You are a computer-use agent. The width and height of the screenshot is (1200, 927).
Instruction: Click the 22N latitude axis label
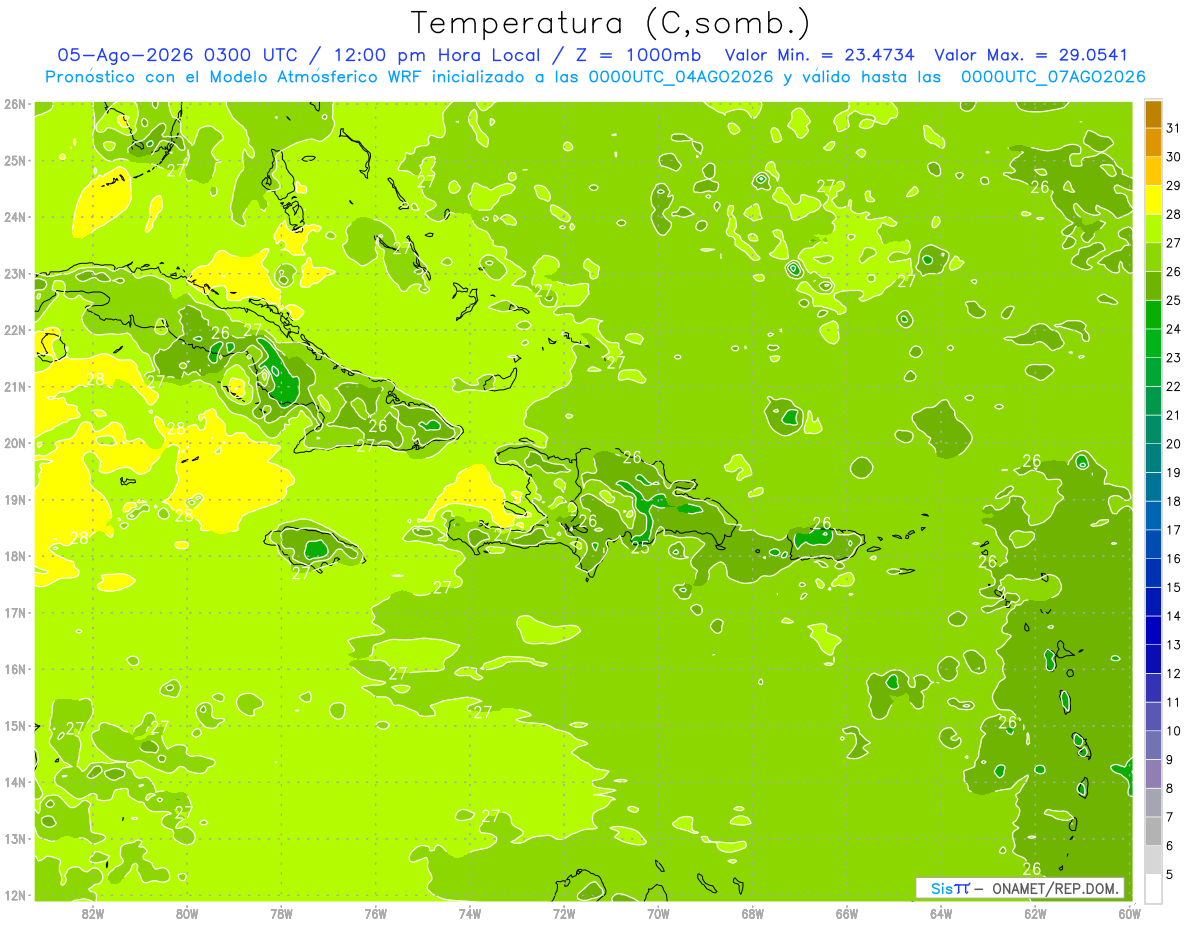pyautogui.click(x=14, y=330)
